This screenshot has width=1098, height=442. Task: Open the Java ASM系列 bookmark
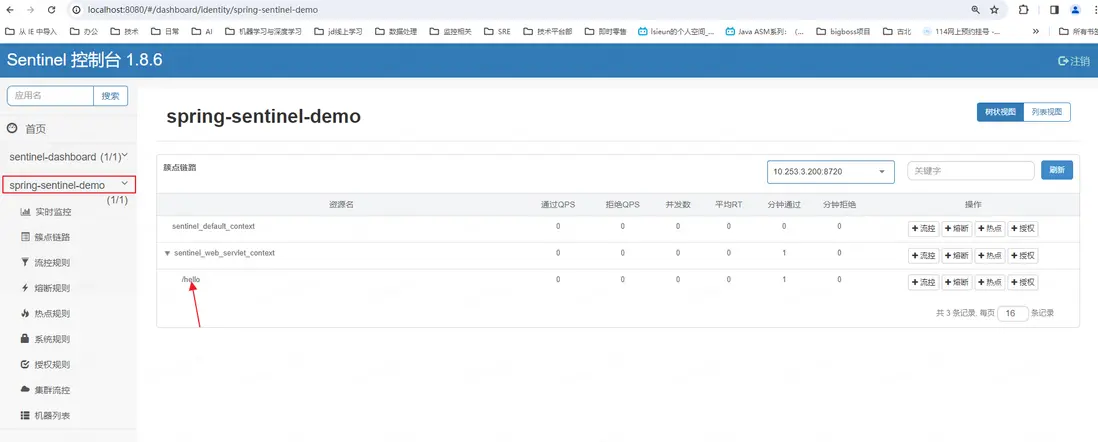(765, 32)
